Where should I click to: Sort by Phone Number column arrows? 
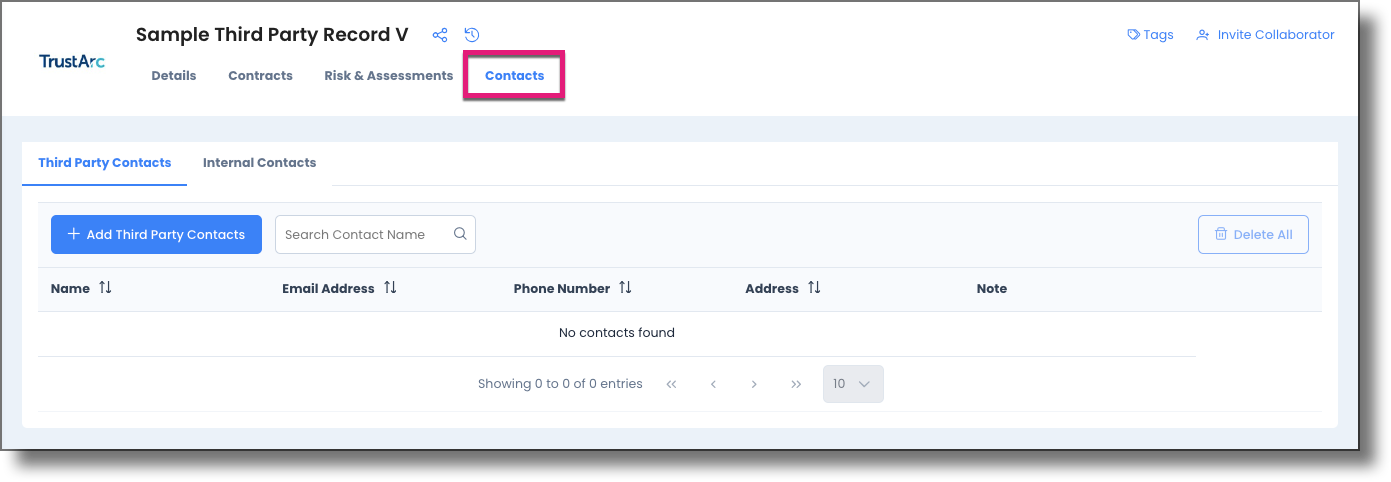tap(625, 288)
